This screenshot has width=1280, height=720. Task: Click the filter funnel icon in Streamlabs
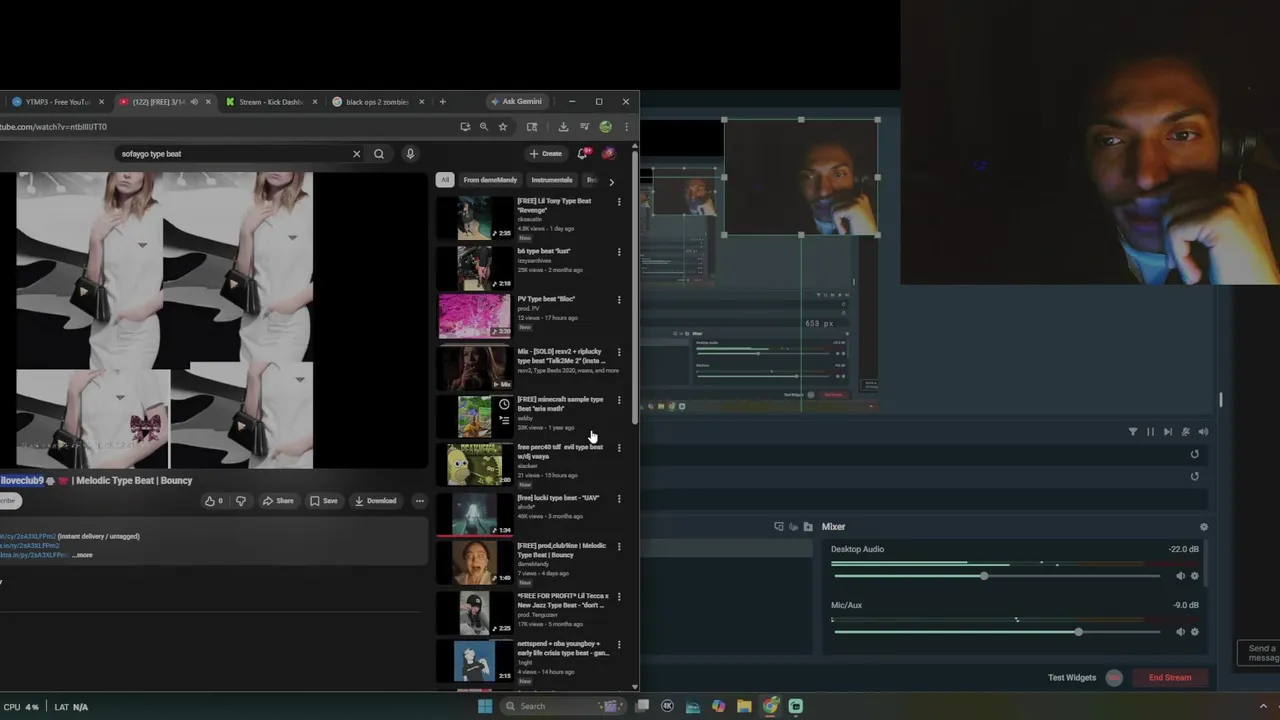1133,432
